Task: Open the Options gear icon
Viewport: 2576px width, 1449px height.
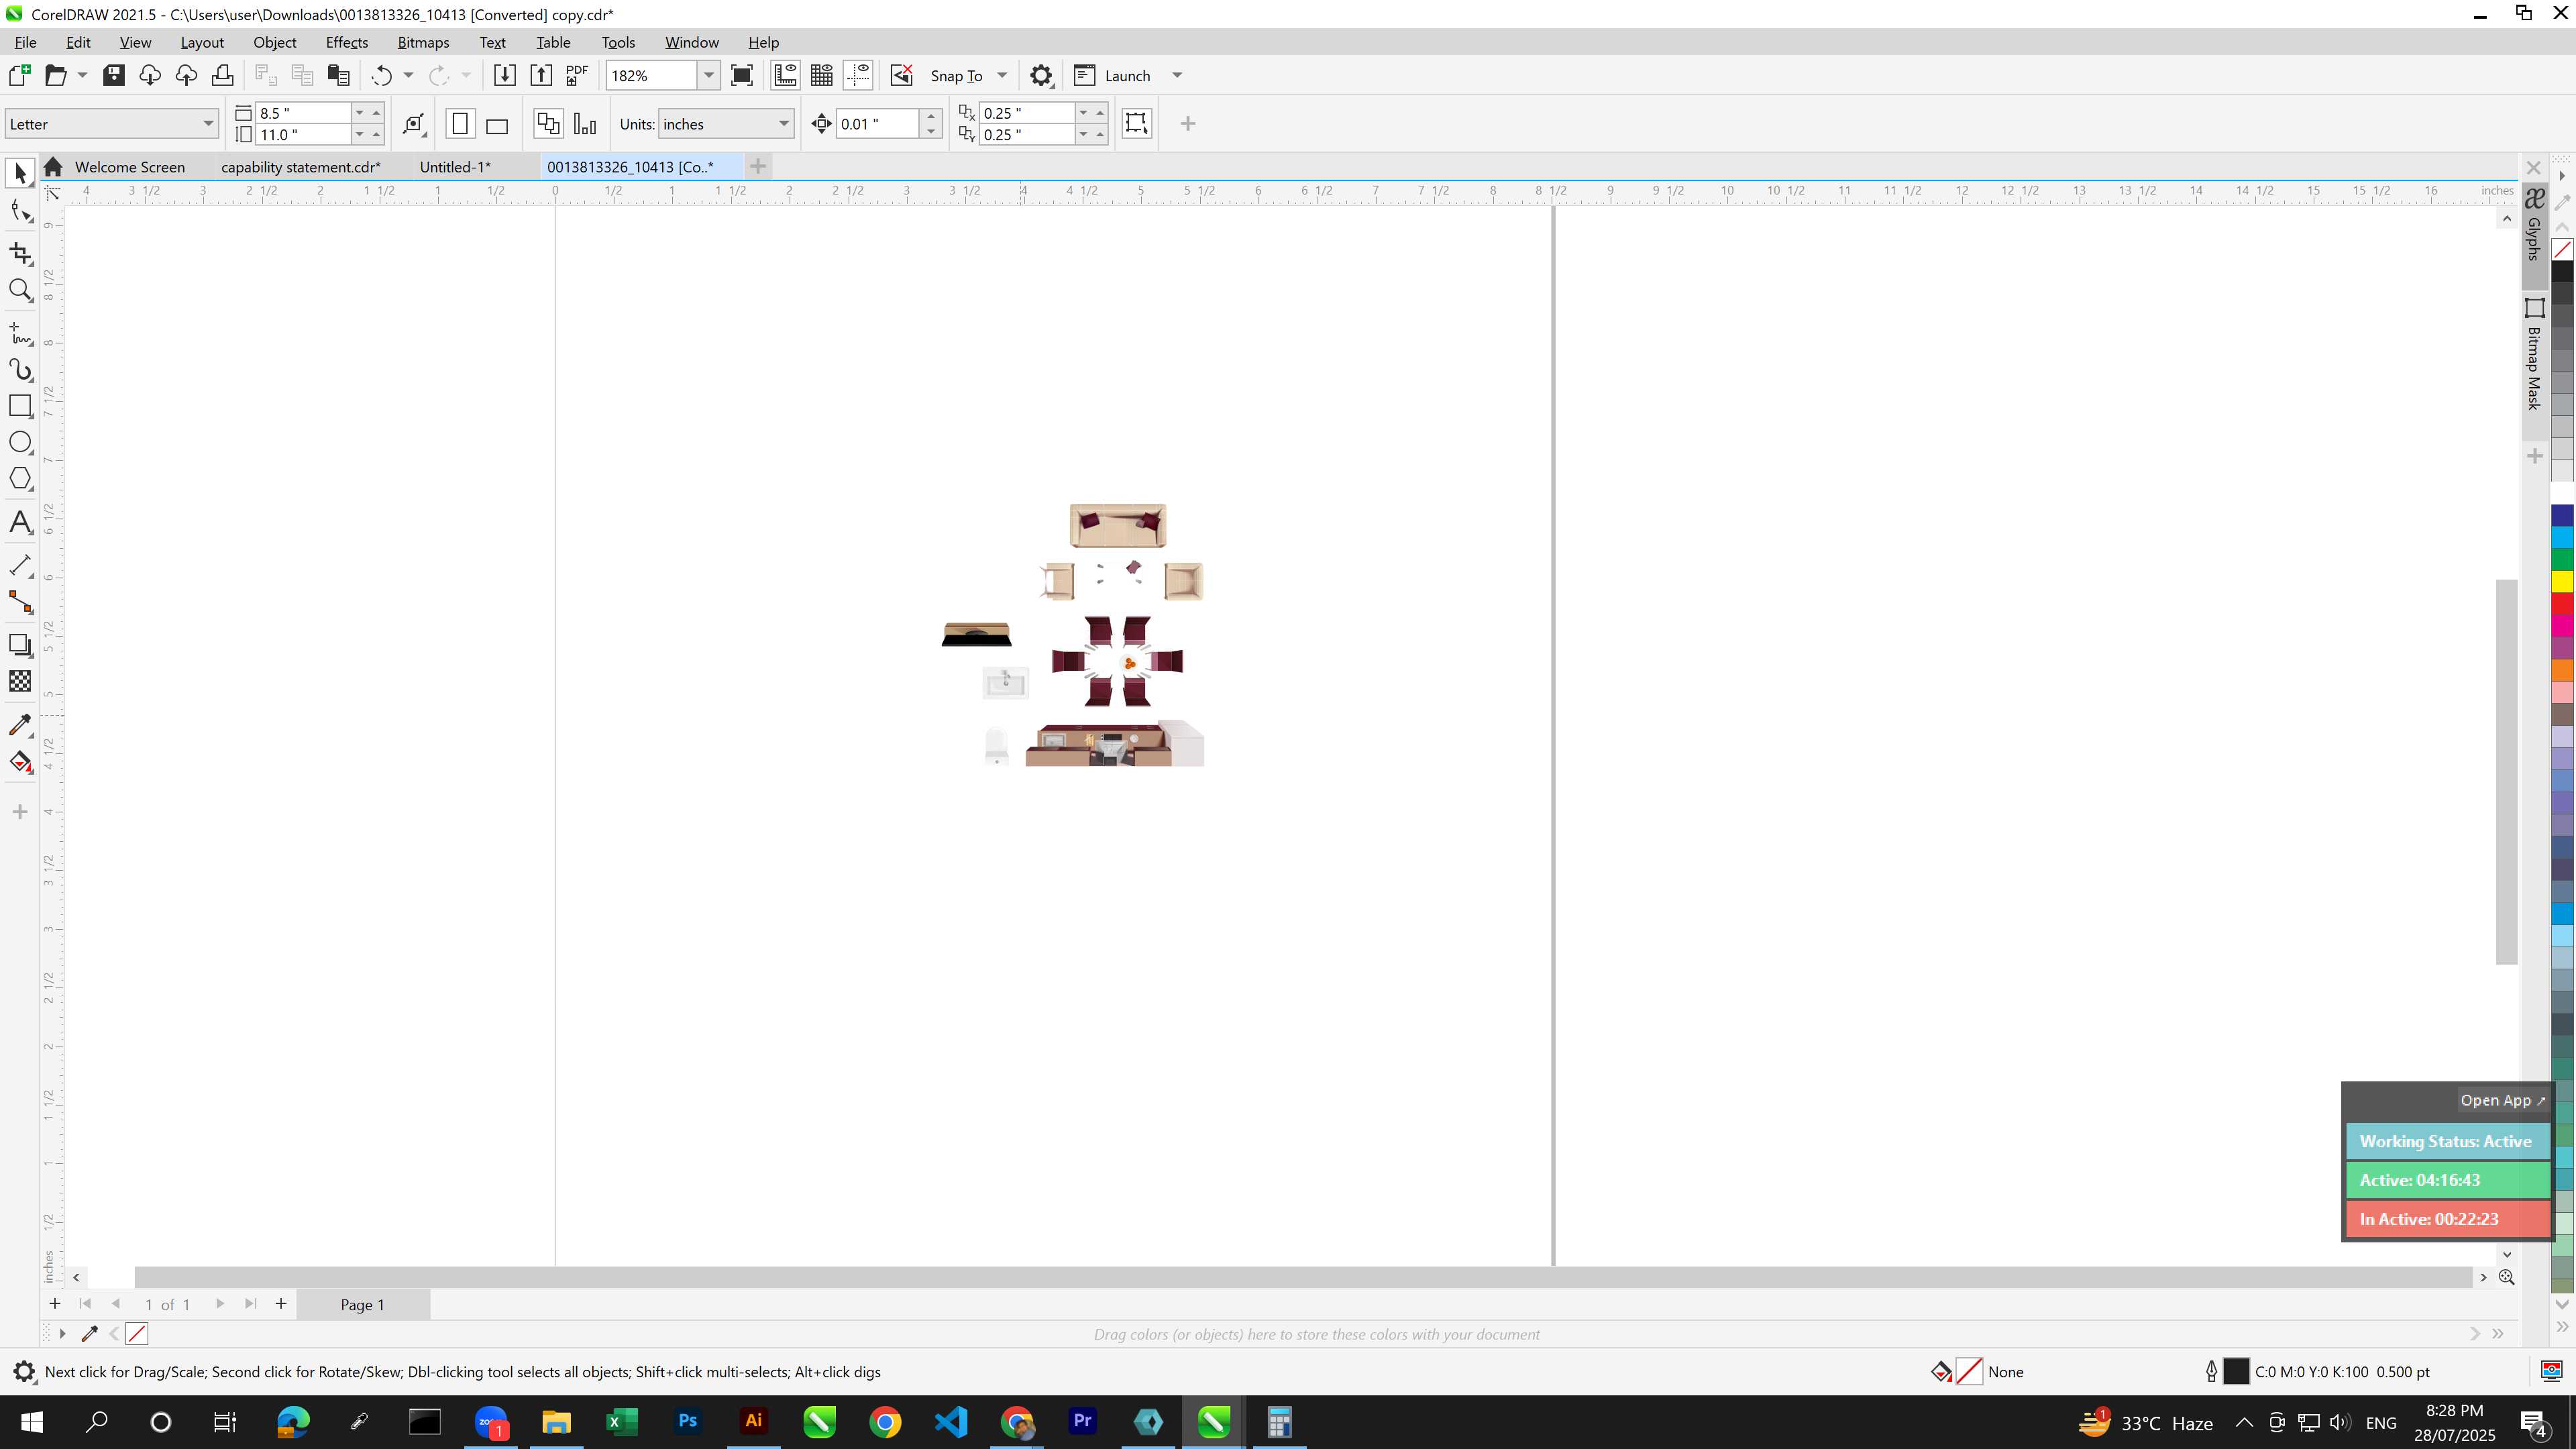Action: pos(1041,75)
